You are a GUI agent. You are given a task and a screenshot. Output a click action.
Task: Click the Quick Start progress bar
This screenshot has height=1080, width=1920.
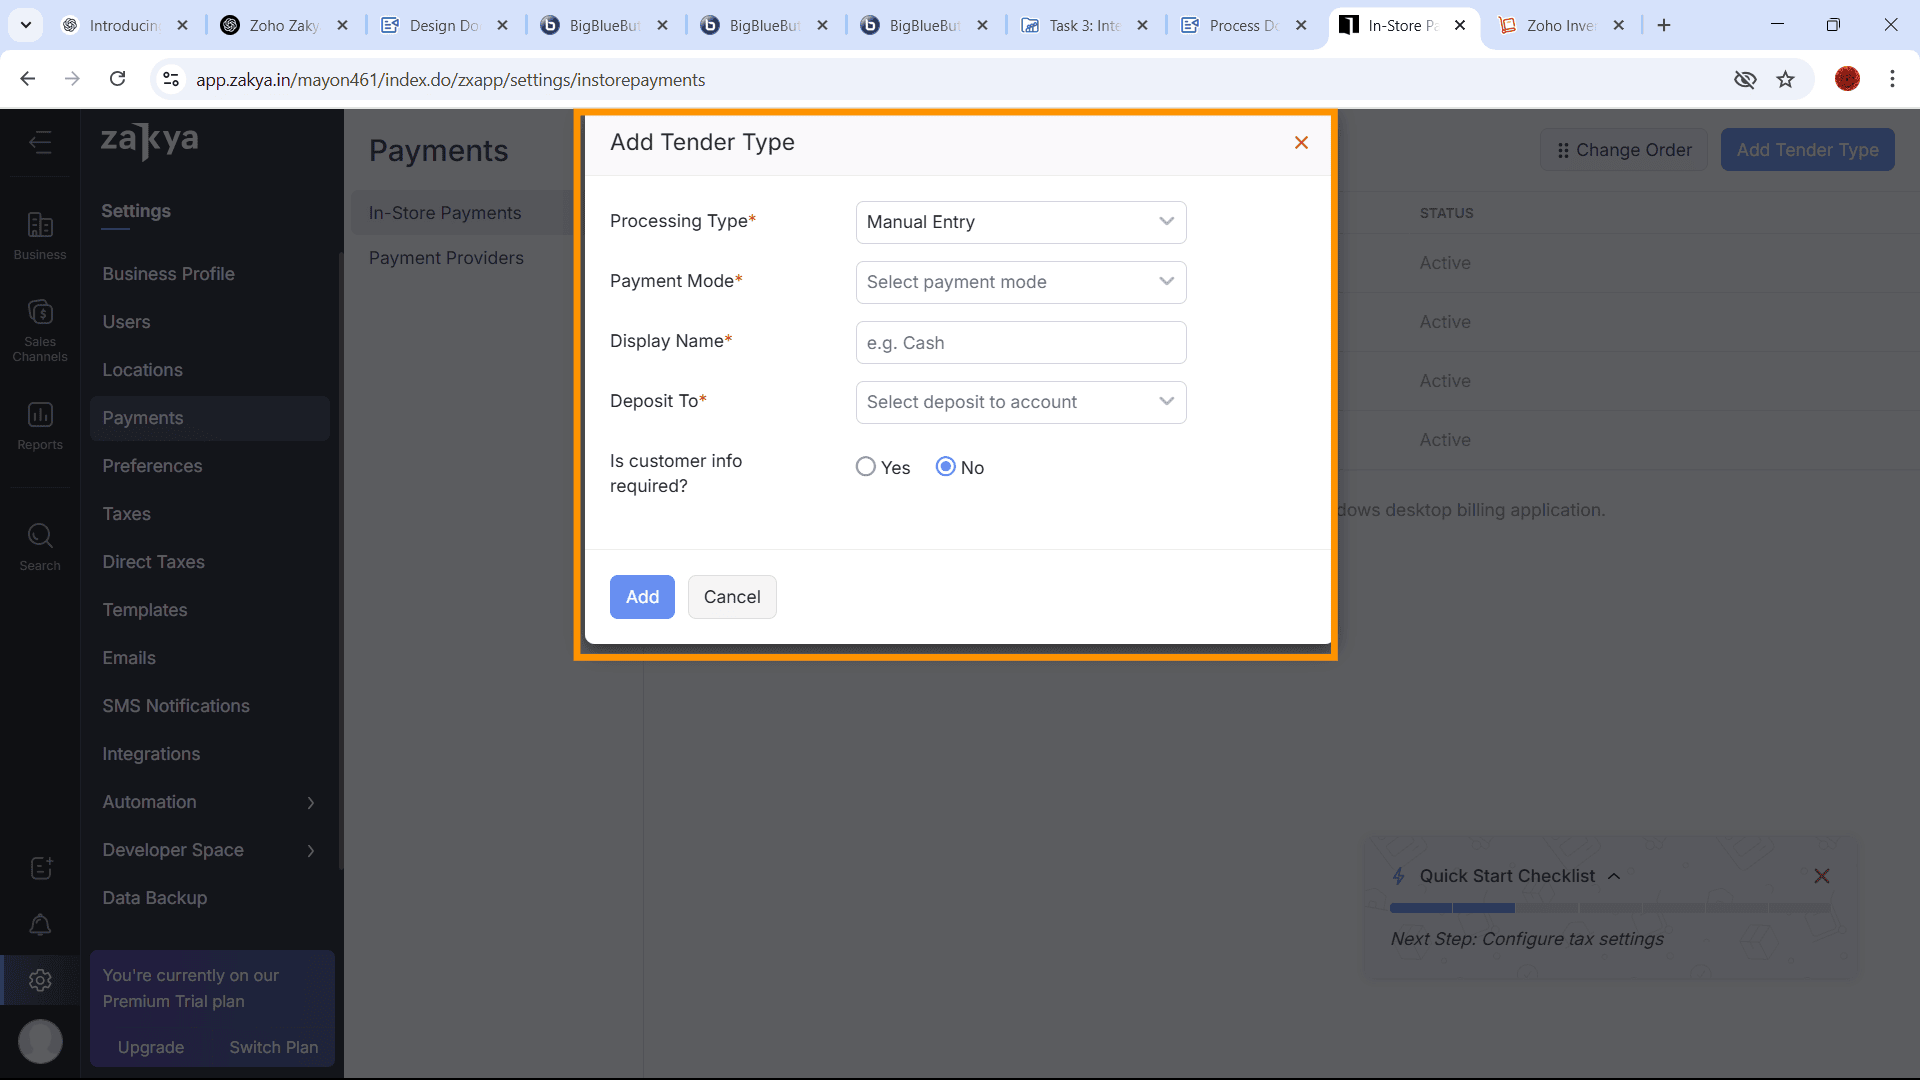pyautogui.click(x=1610, y=908)
